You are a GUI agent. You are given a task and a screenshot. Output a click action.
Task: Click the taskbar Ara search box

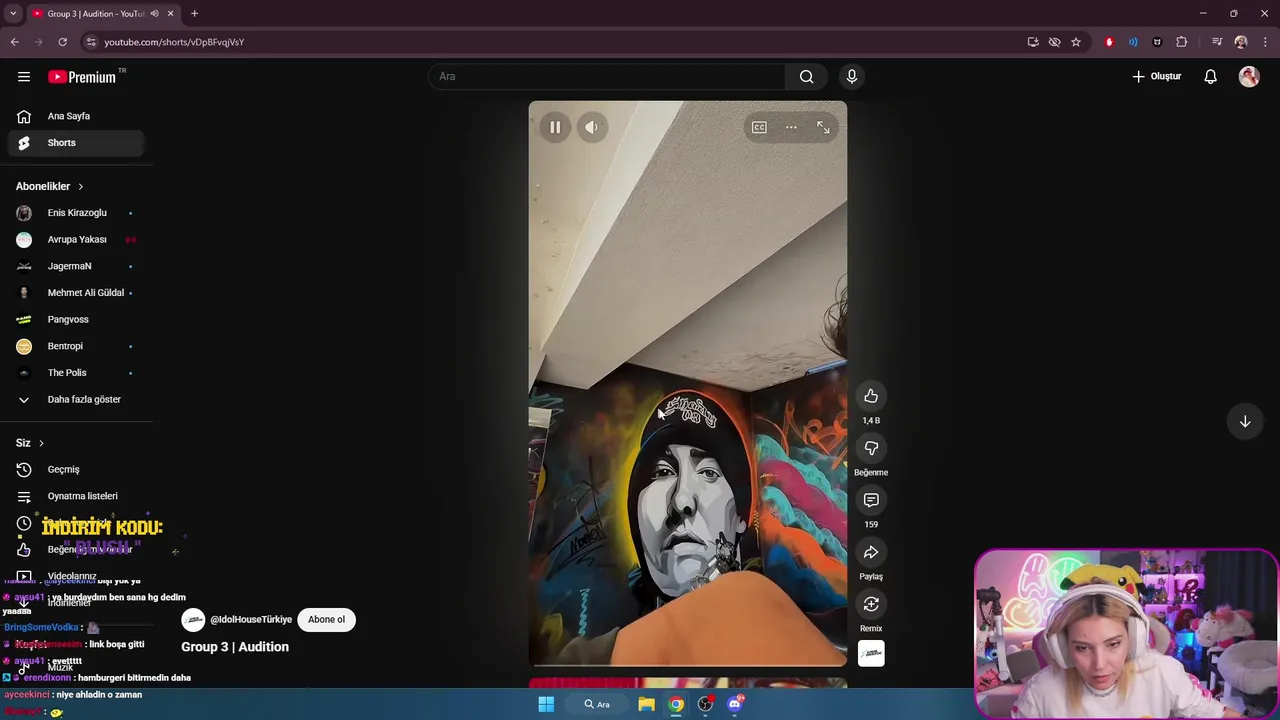tap(598, 704)
